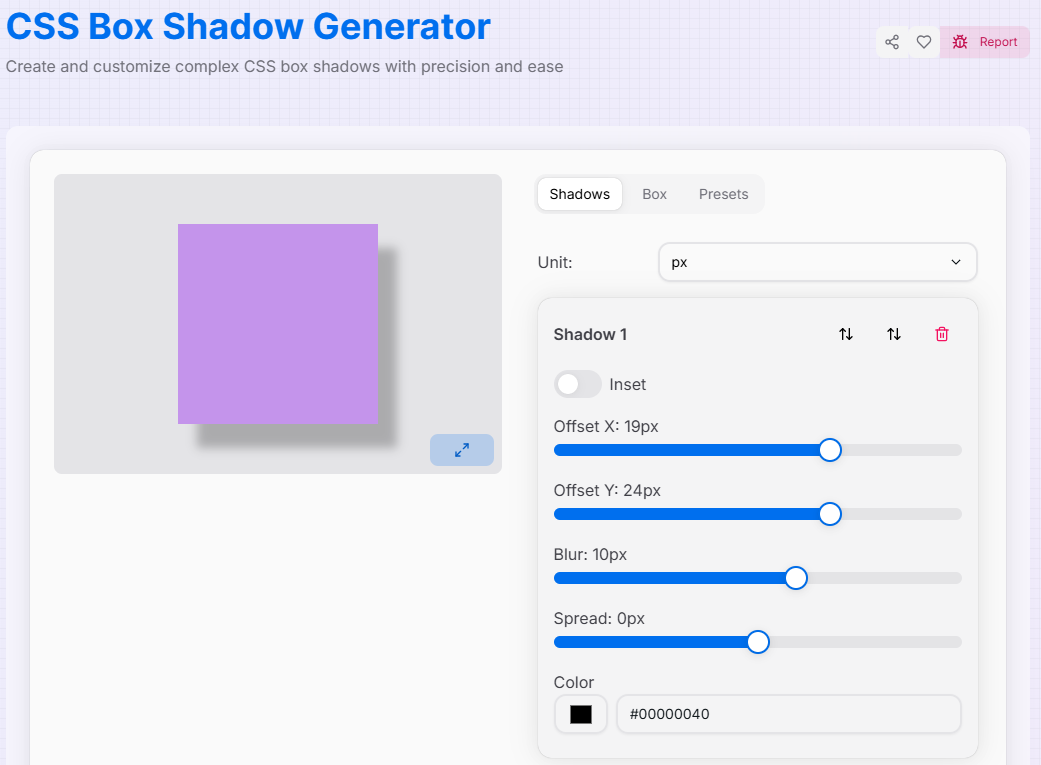Viewport: 1041px width, 765px height.
Task: Open the Presets tab
Action: 723,194
